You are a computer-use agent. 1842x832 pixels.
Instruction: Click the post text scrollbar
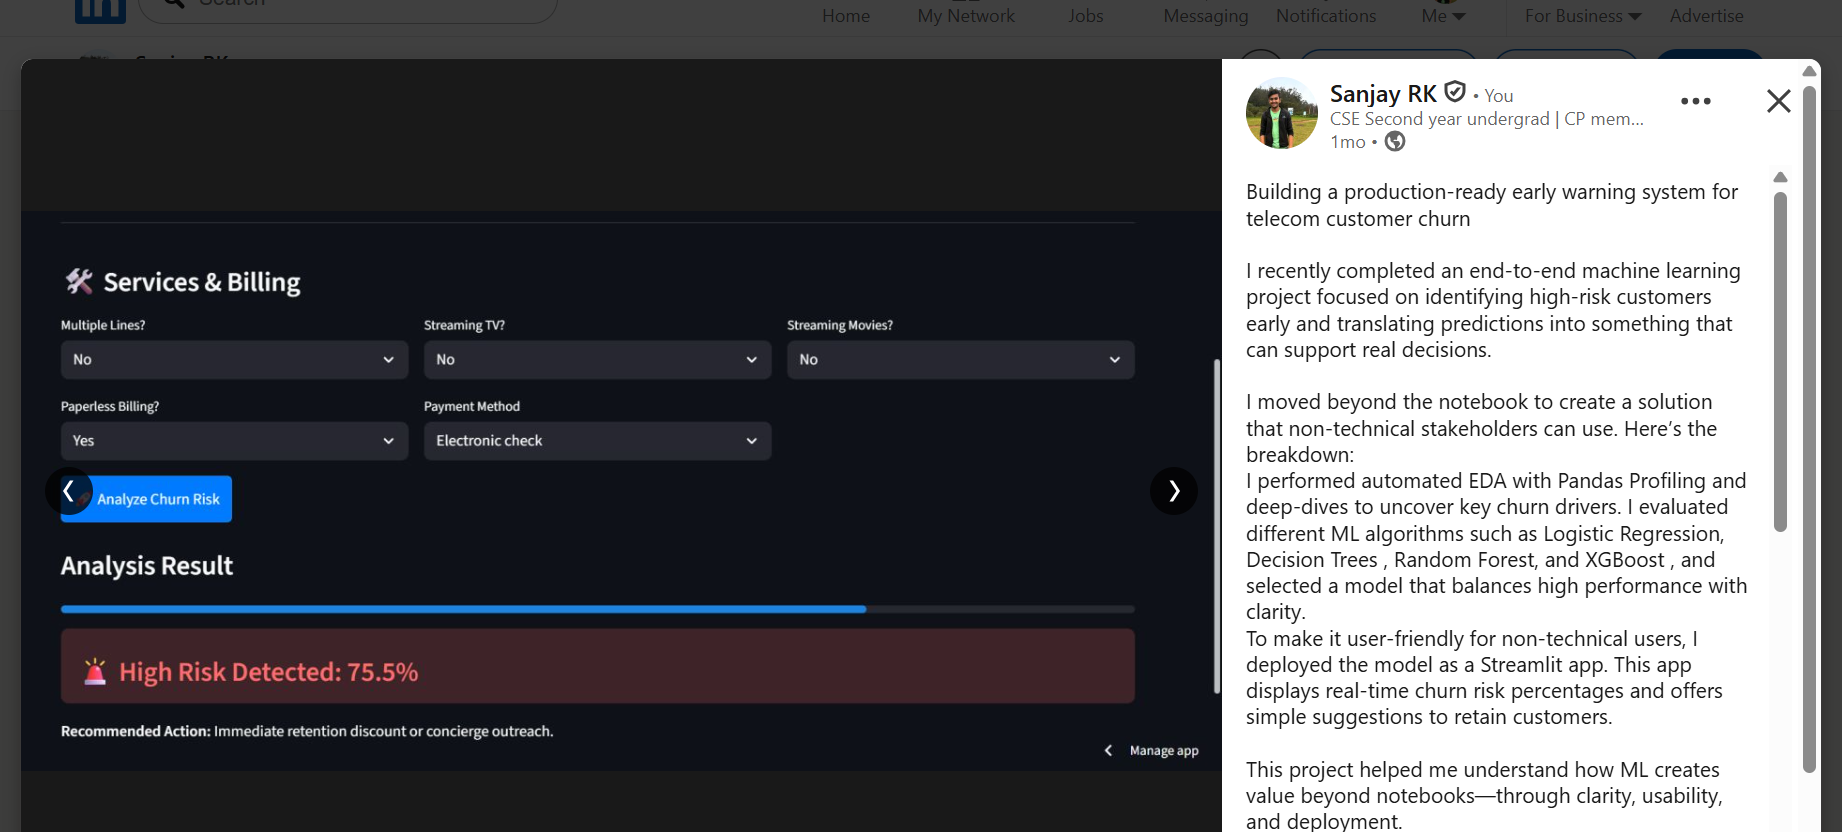click(x=1780, y=360)
